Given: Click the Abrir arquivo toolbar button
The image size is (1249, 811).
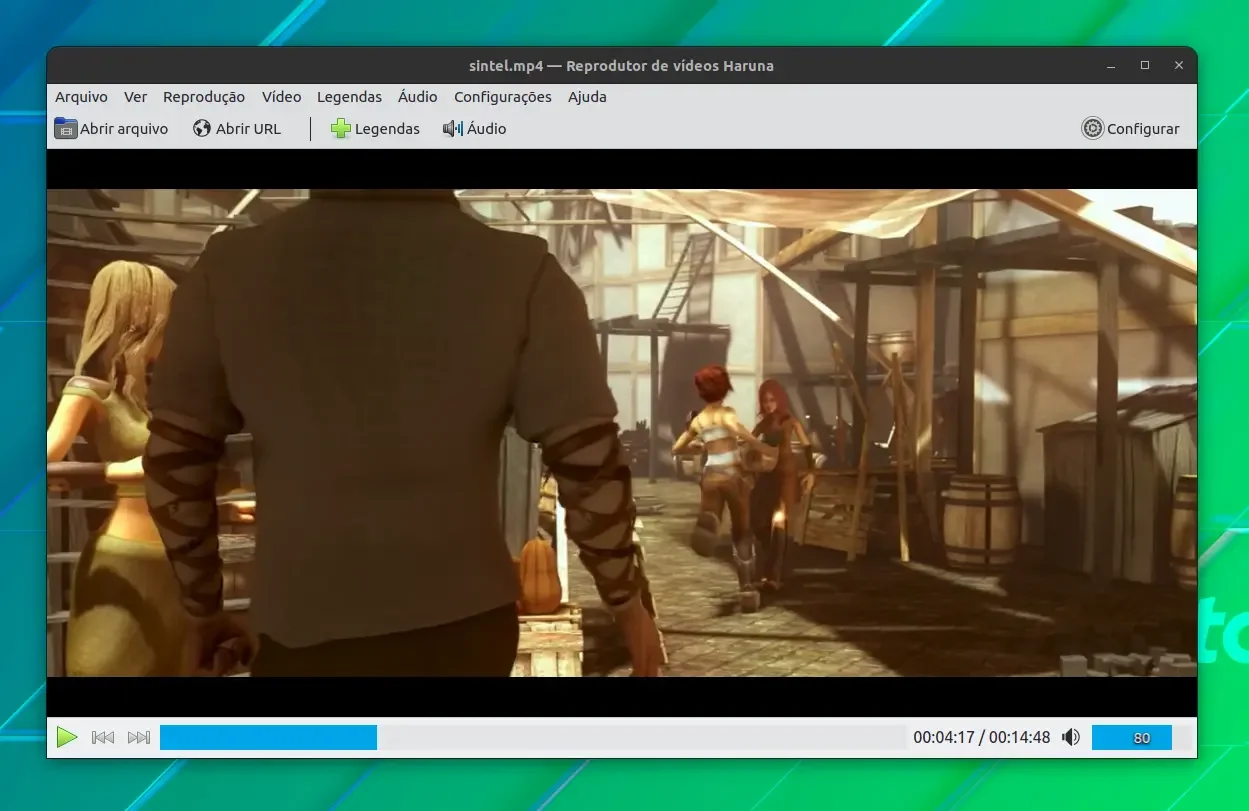Looking at the screenshot, I should pyautogui.click(x=111, y=128).
